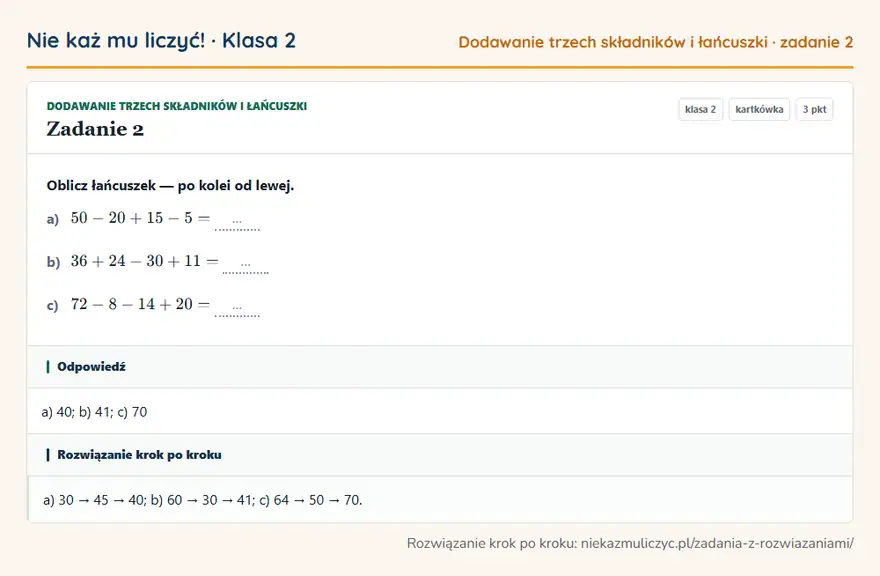
Task: Click the expression '72 − 8 − 14 + 20 ='
Action: click(140, 304)
